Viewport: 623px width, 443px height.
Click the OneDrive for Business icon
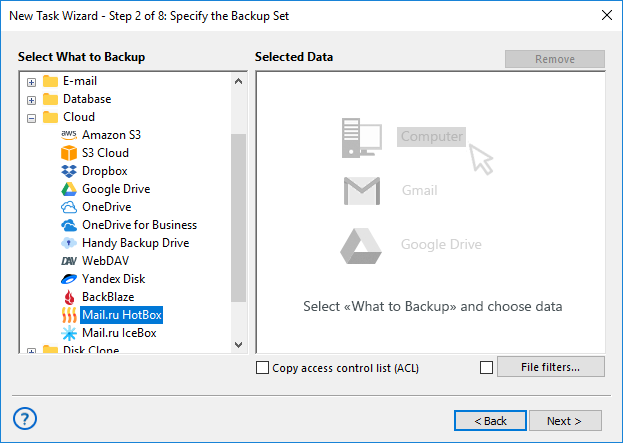coord(69,225)
